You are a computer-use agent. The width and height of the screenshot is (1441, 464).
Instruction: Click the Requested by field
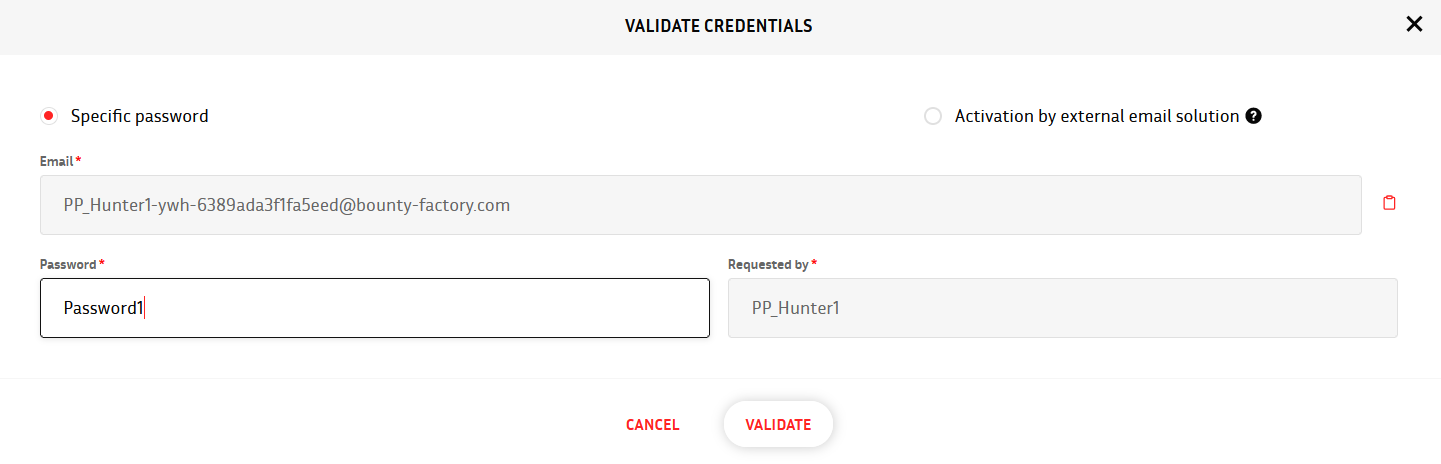pos(1063,308)
